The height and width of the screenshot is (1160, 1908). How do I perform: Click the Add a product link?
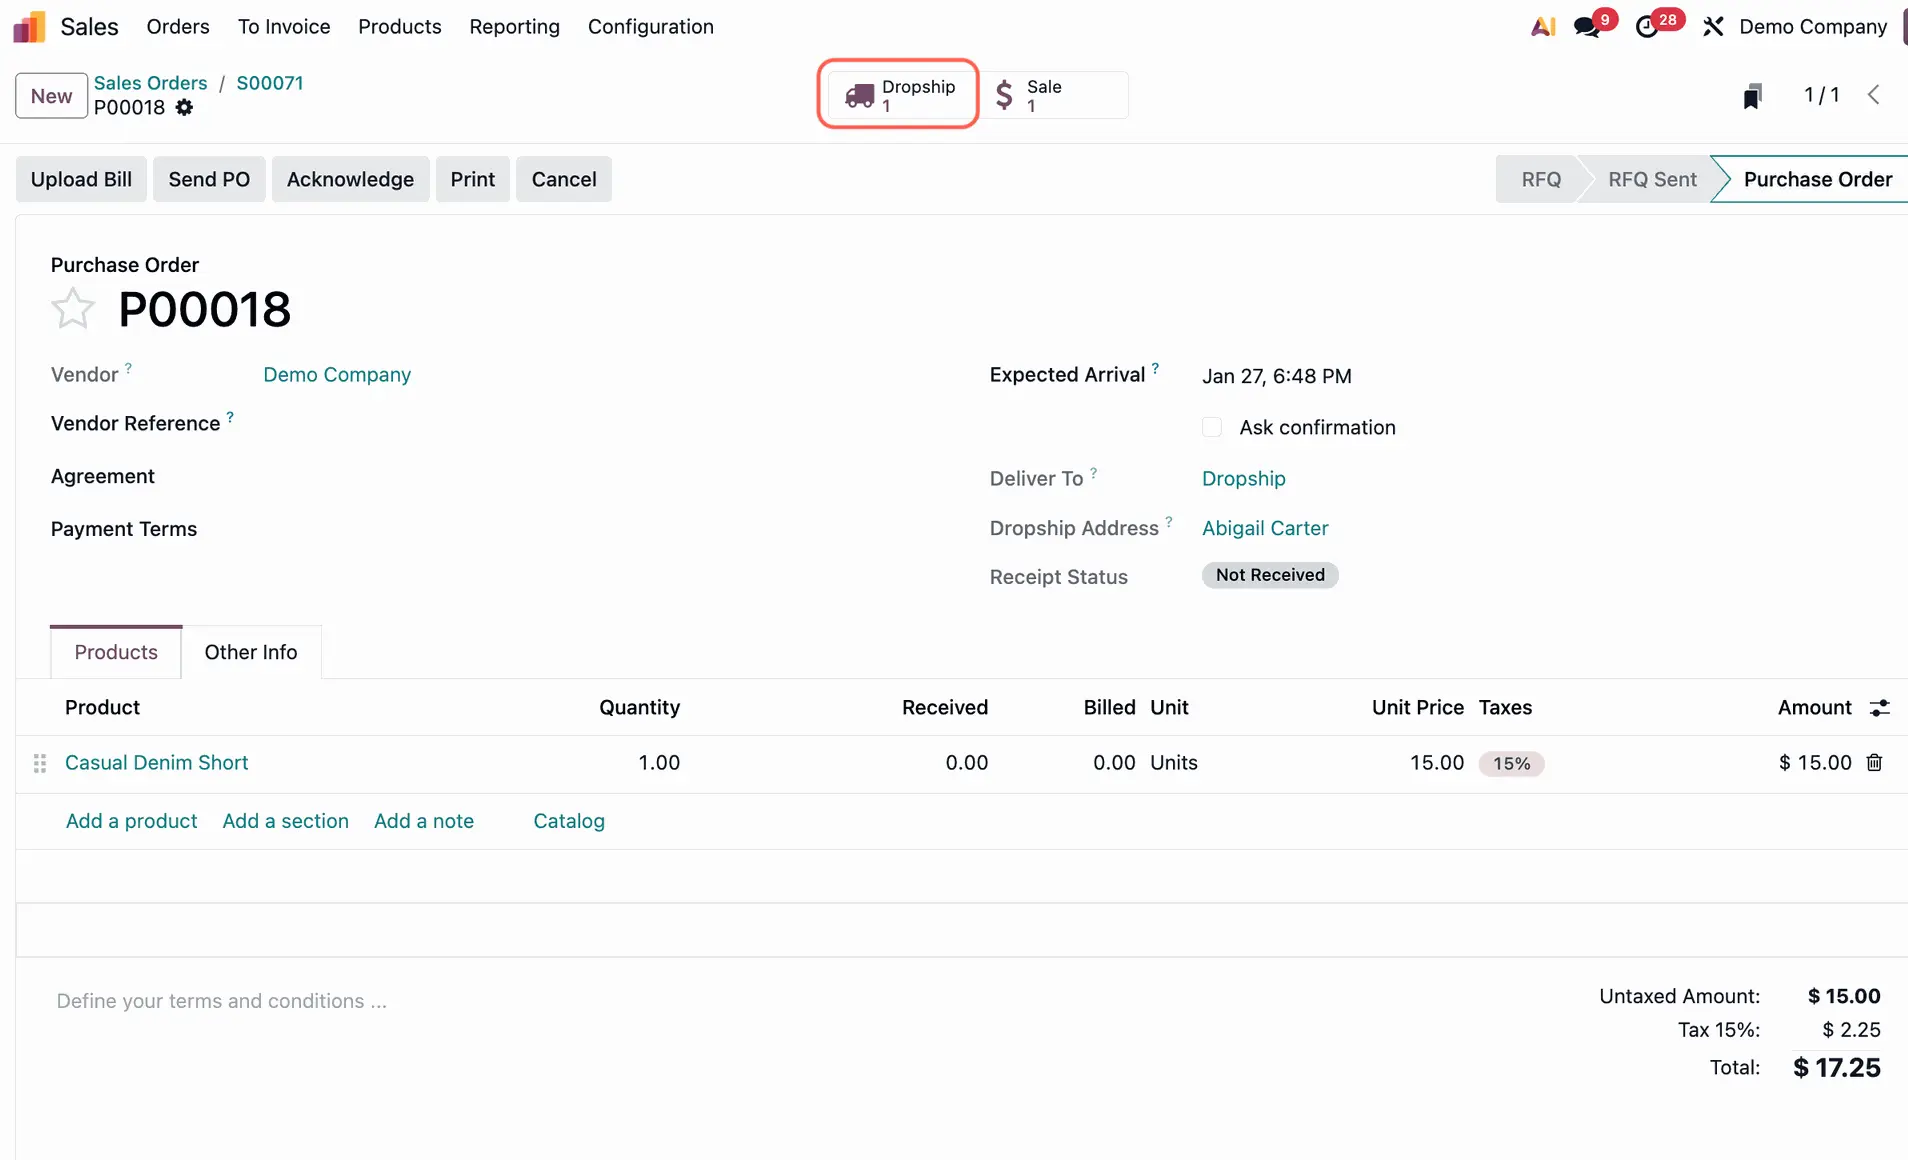pyautogui.click(x=131, y=821)
